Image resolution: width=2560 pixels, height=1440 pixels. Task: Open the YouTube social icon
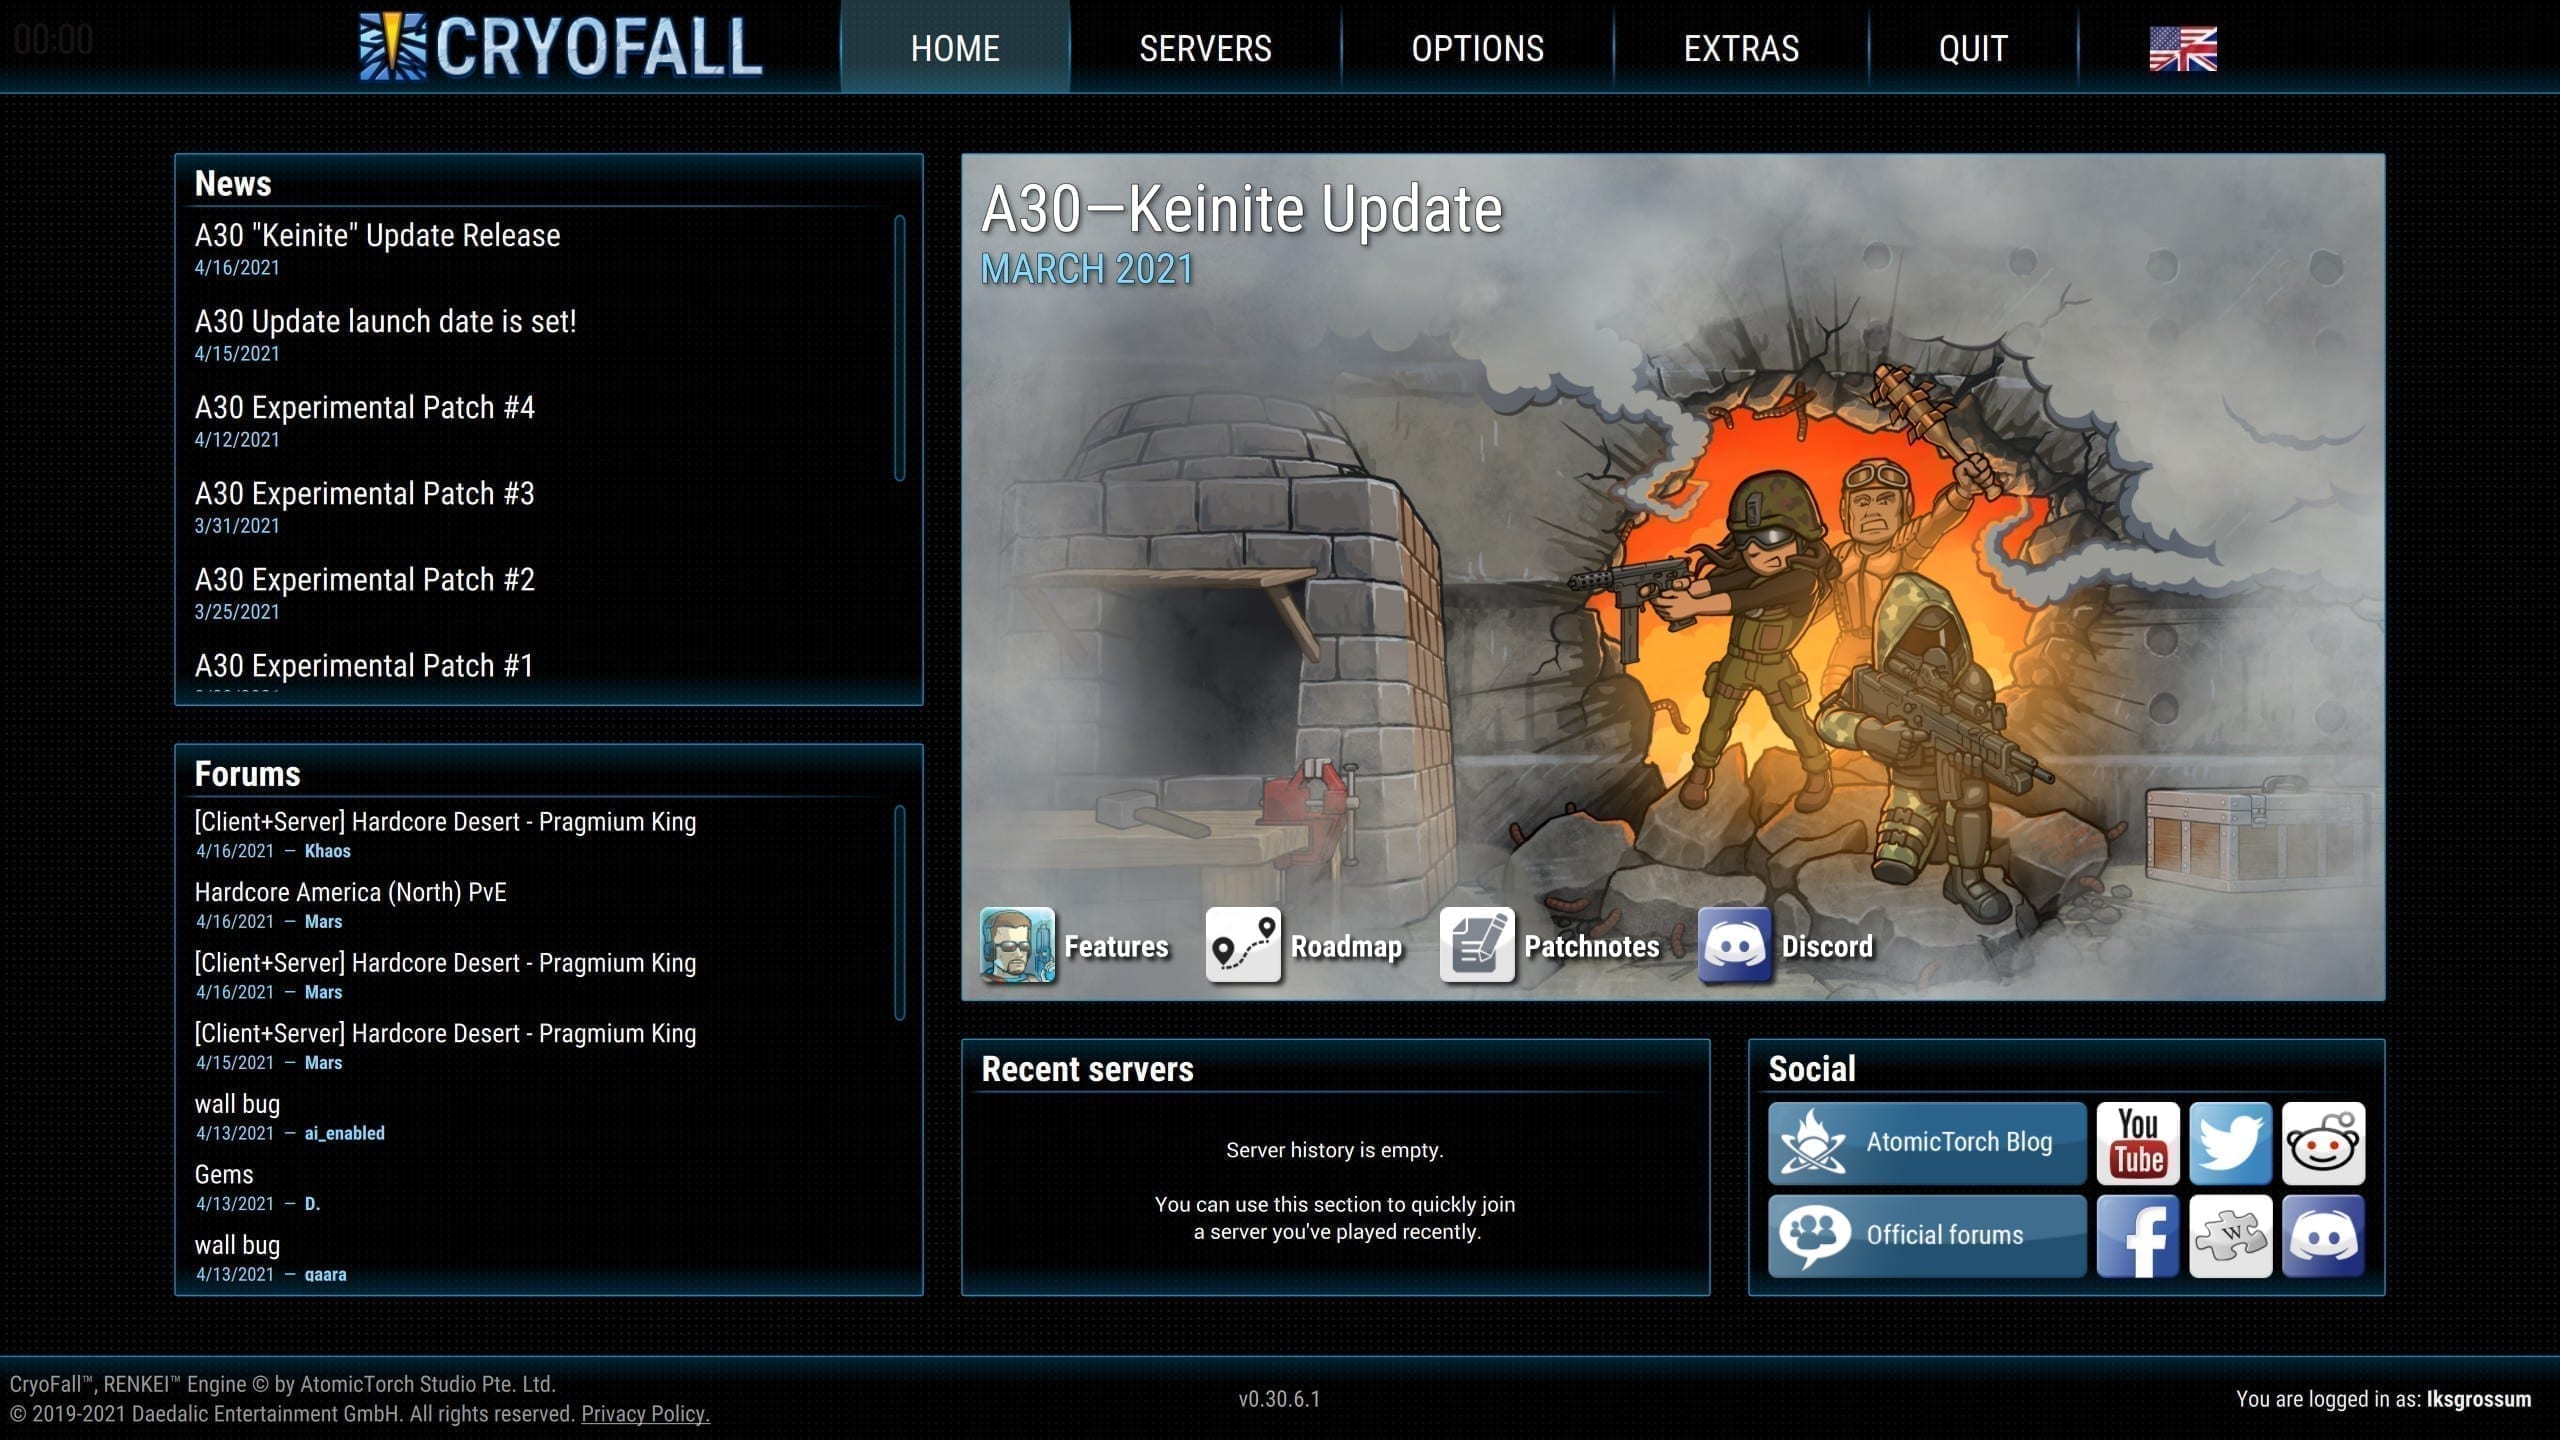pyautogui.click(x=2137, y=1143)
